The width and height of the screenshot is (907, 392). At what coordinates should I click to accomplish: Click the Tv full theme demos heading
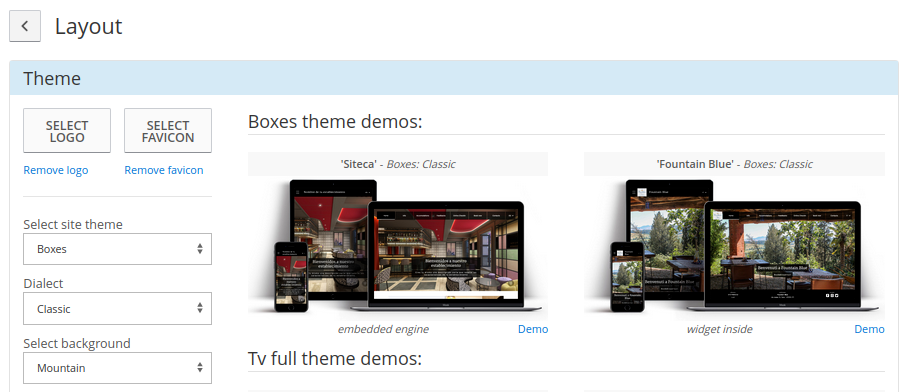coord(335,358)
